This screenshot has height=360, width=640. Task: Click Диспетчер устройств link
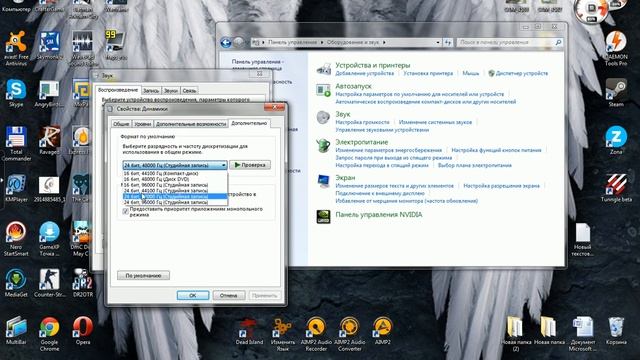point(522,73)
